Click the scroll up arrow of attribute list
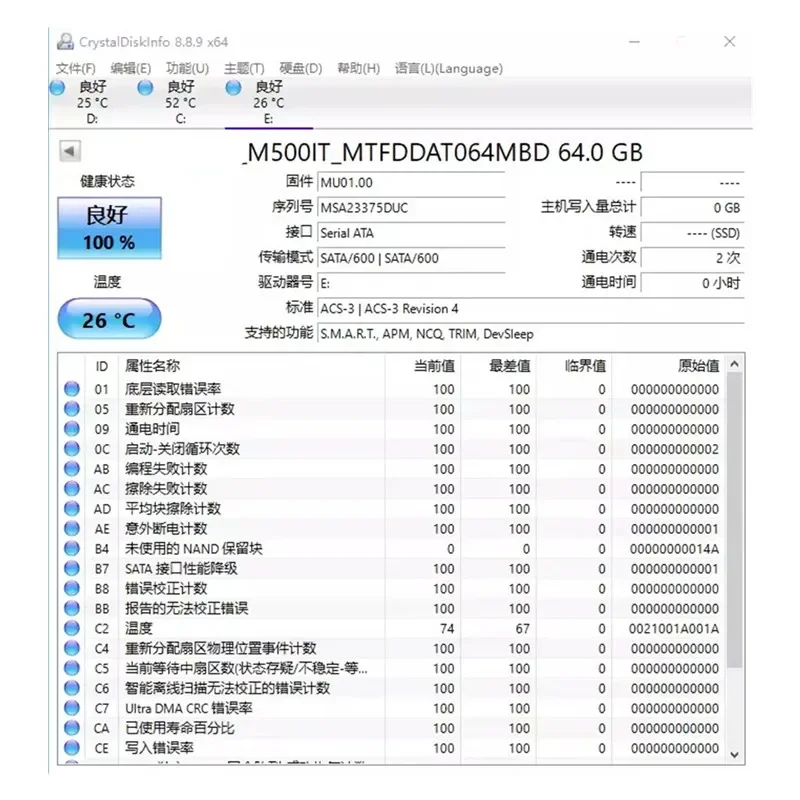Image resolution: width=800 pixels, height=800 pixels. pos(735,364)
